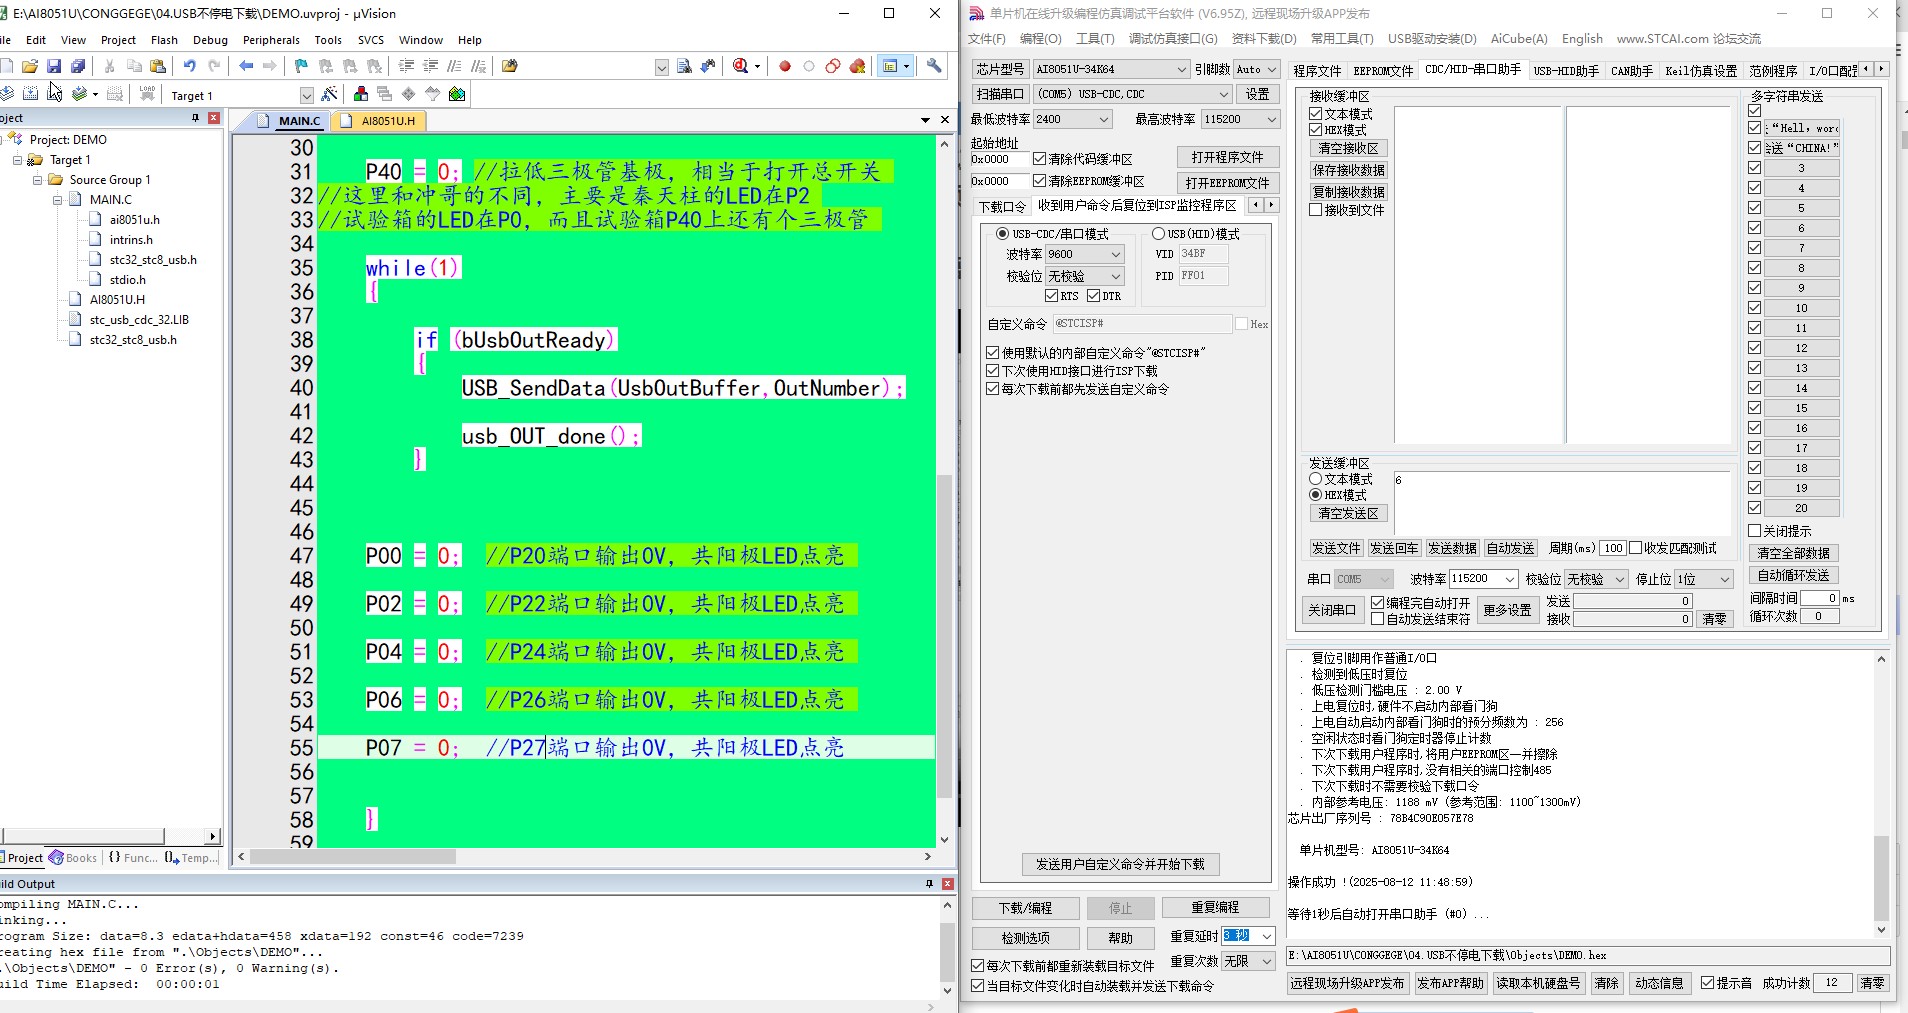Insert bookmark with flag icon
This screenshot has width=1908, height=1013.
301,66
